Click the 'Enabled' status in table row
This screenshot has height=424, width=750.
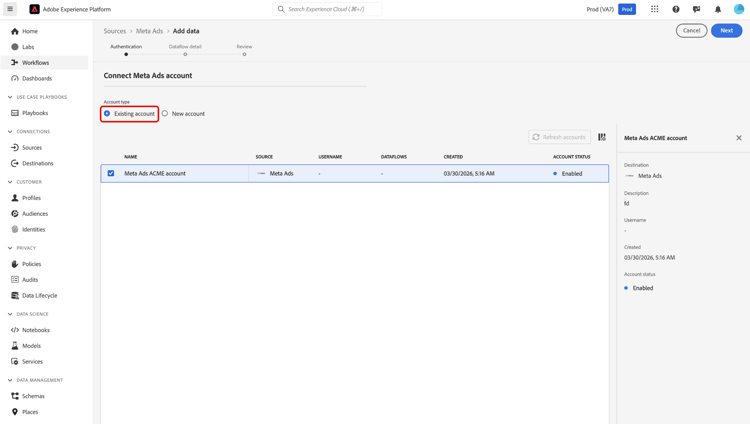572,174
